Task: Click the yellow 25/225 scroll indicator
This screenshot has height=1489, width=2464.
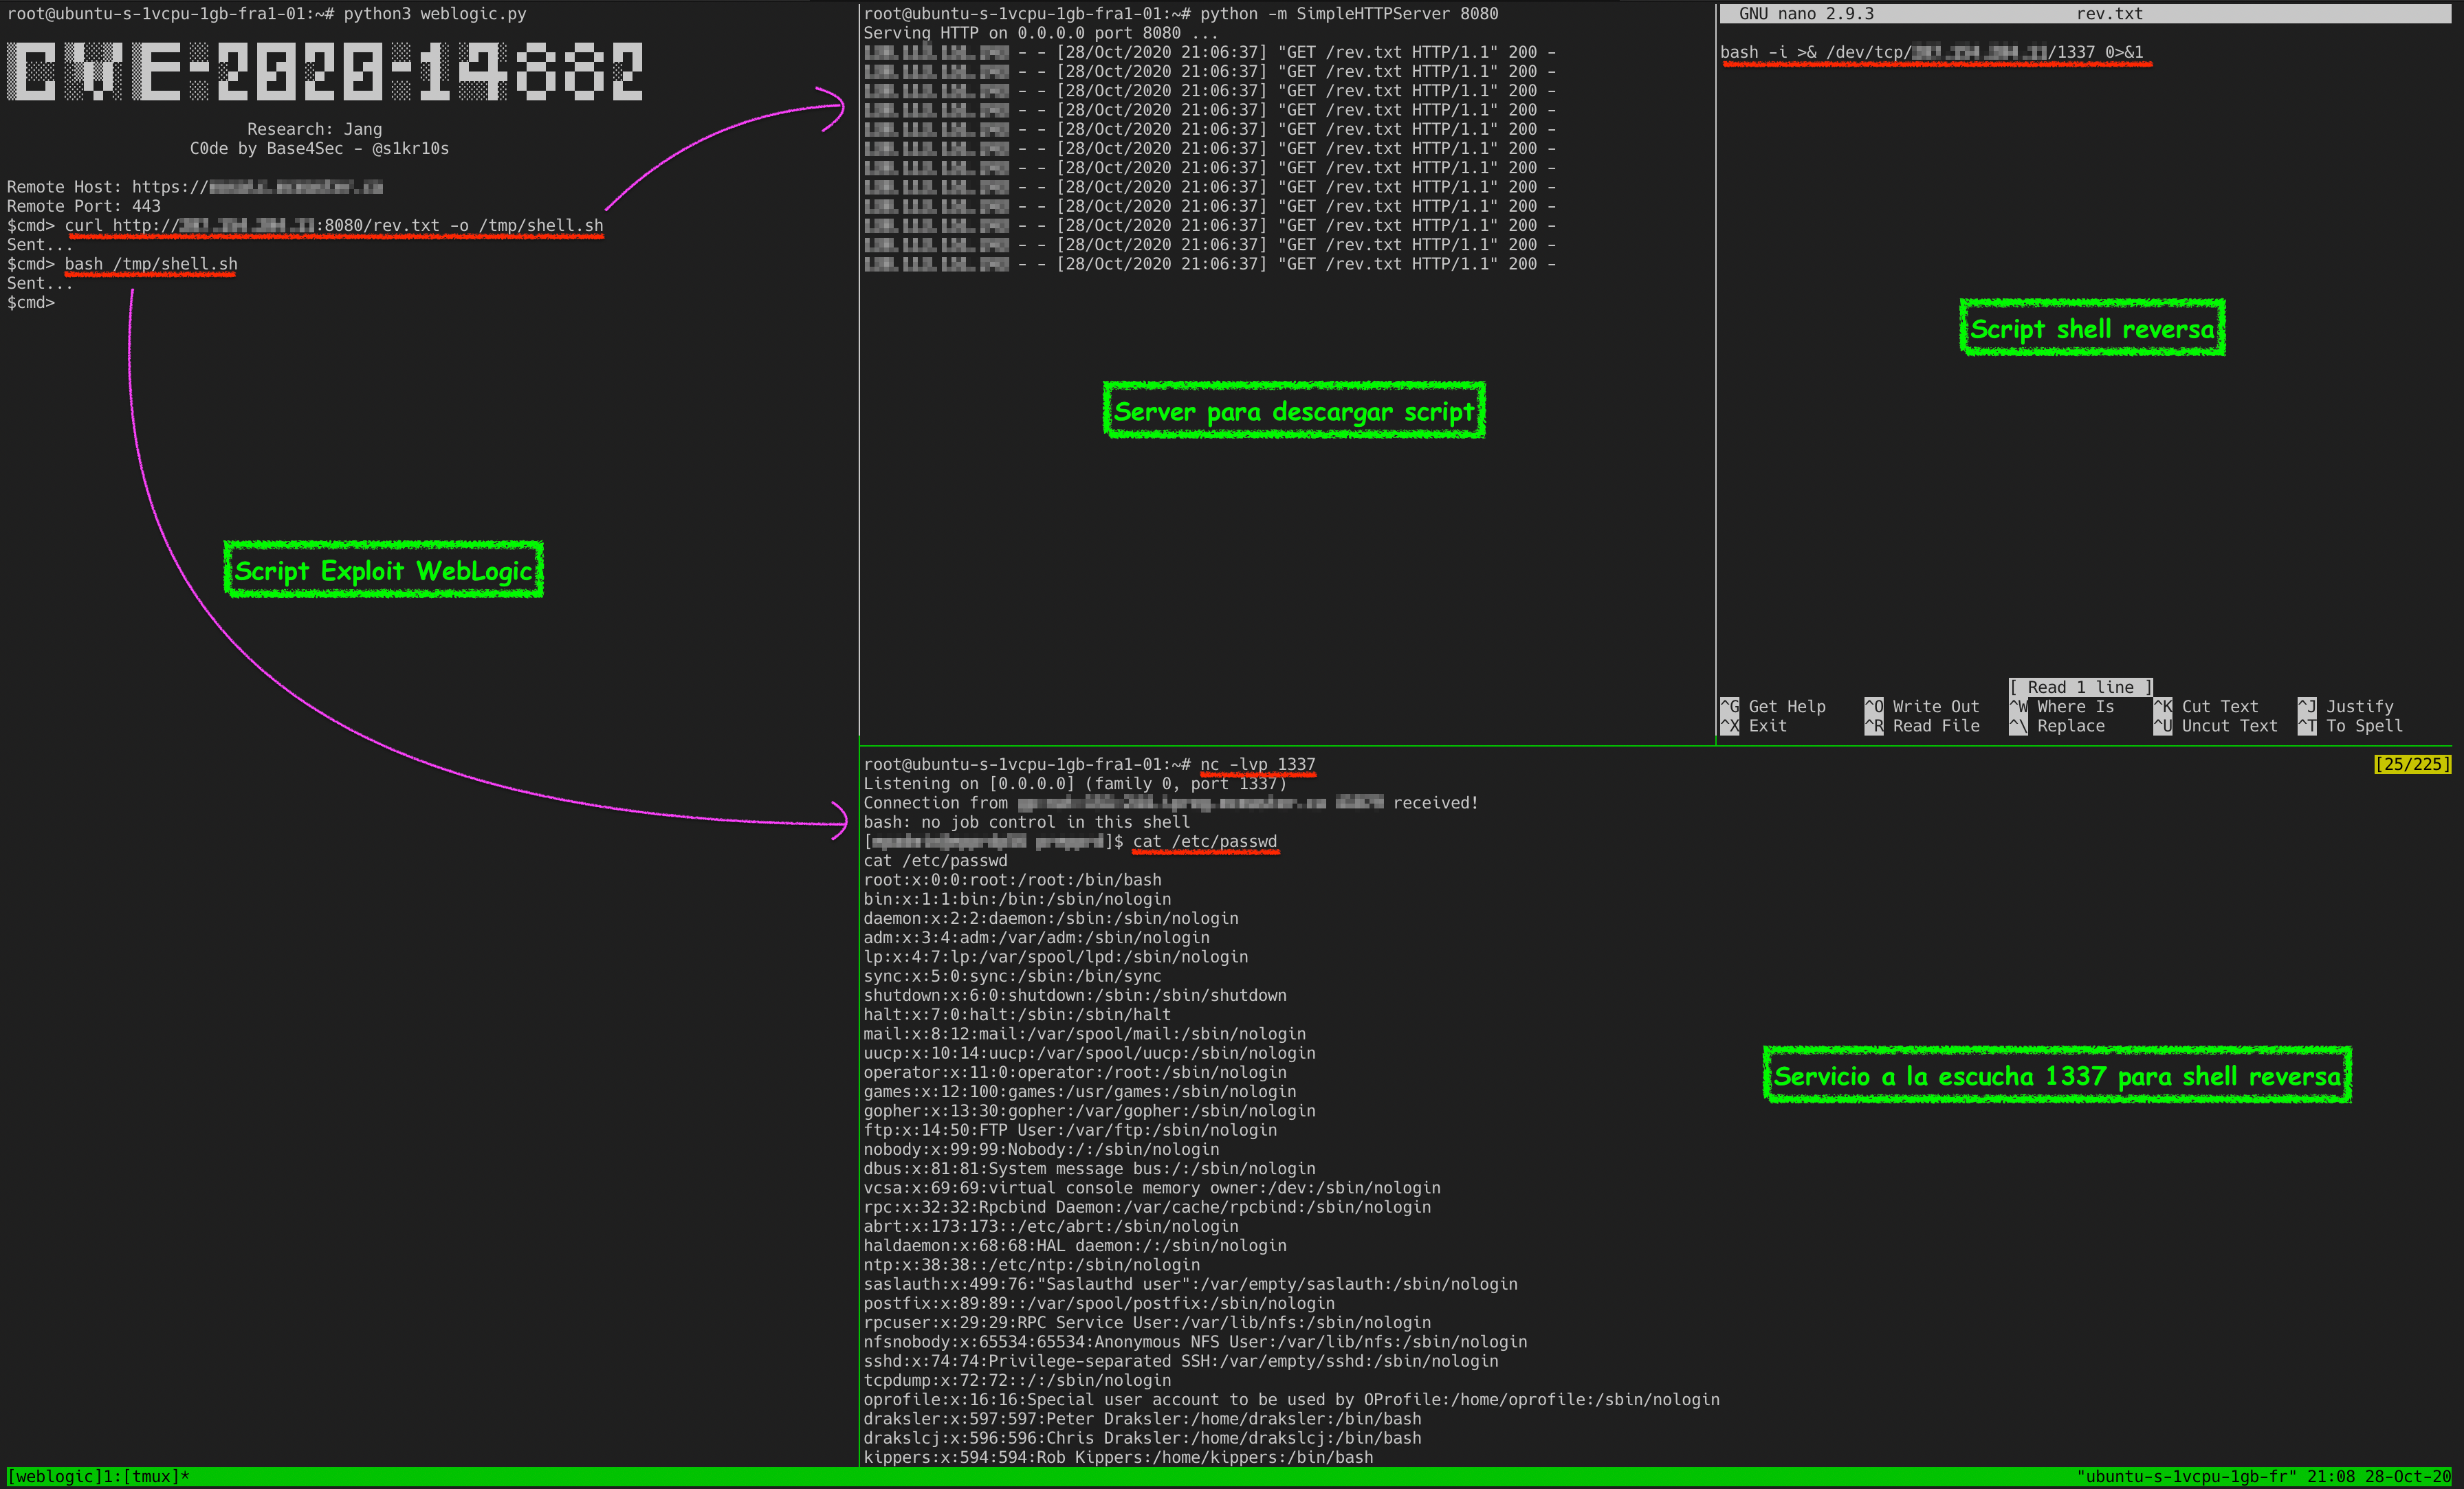Action: click(2412, 764)
